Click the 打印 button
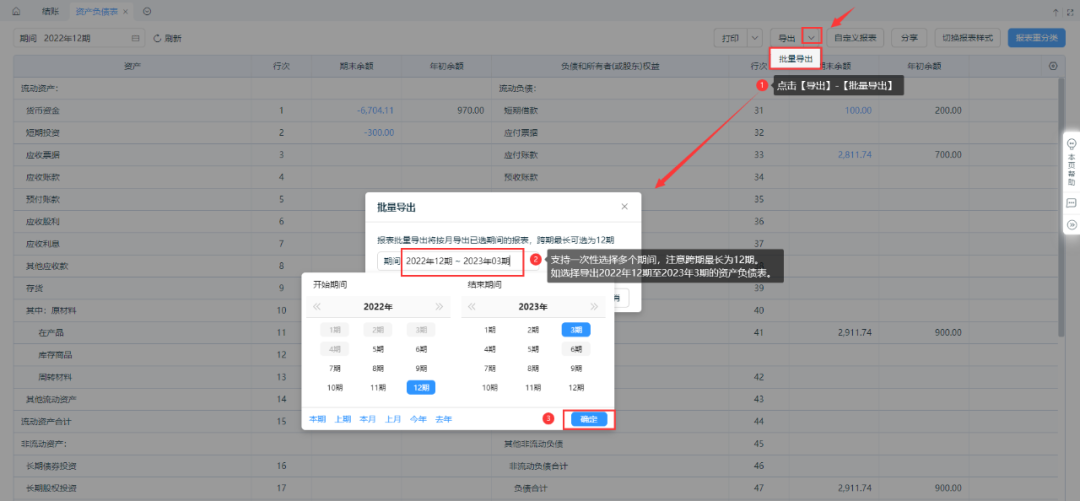The image size is (1080, 501). point(730,38)
